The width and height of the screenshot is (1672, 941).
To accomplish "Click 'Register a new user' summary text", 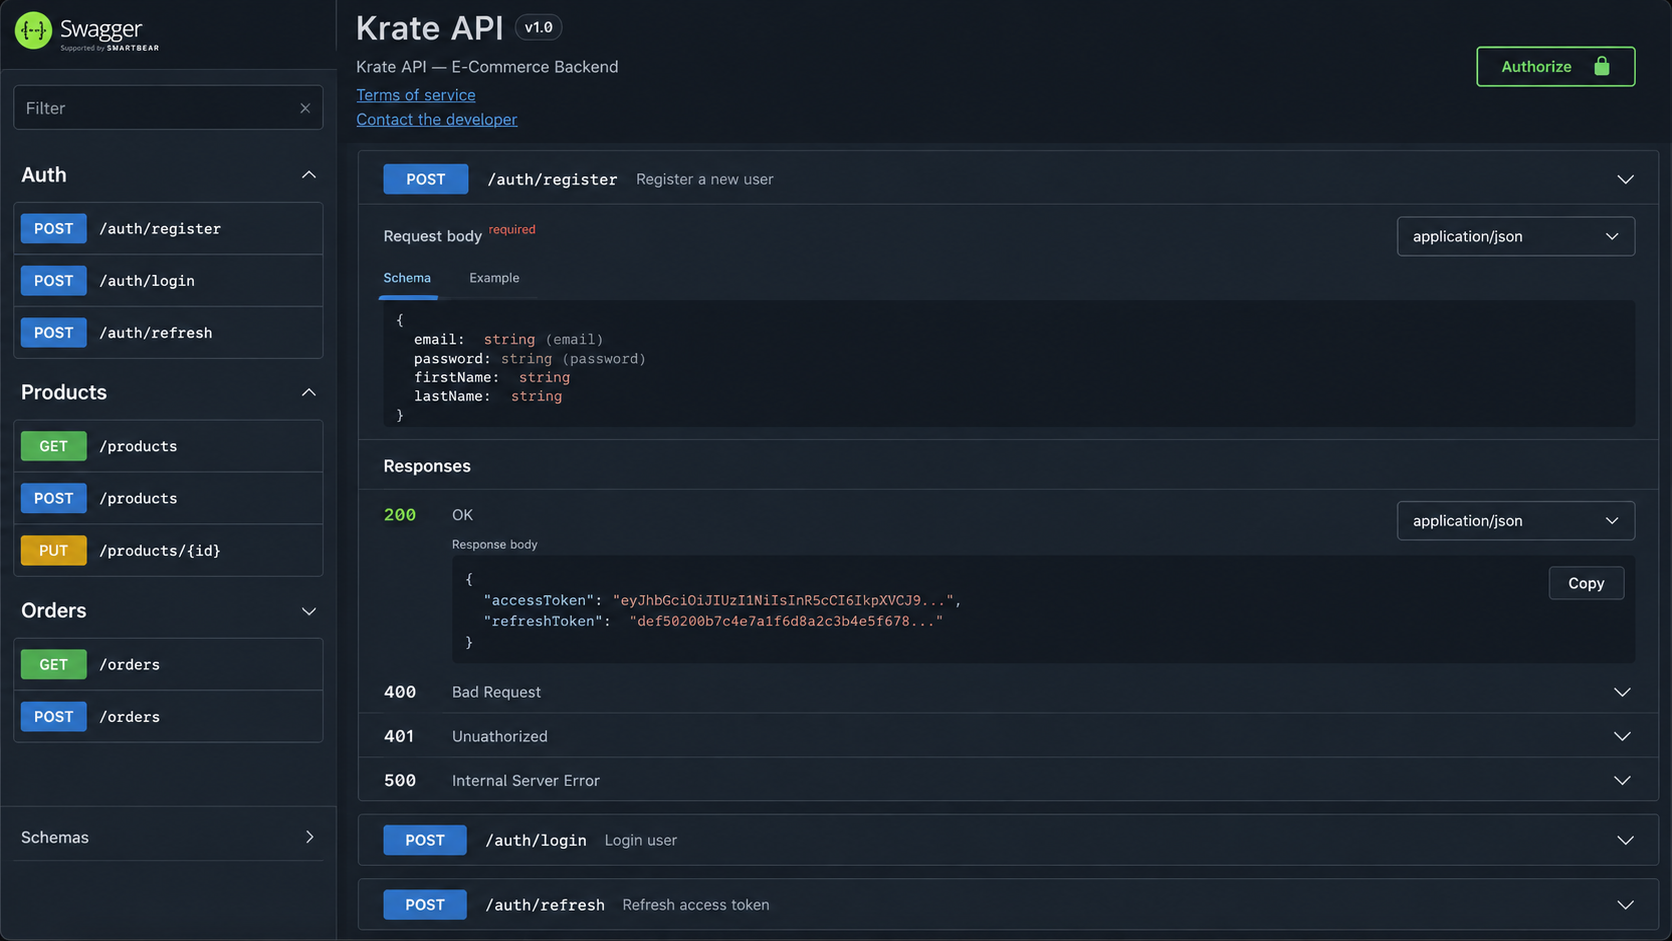I will (x=705, y=179).
